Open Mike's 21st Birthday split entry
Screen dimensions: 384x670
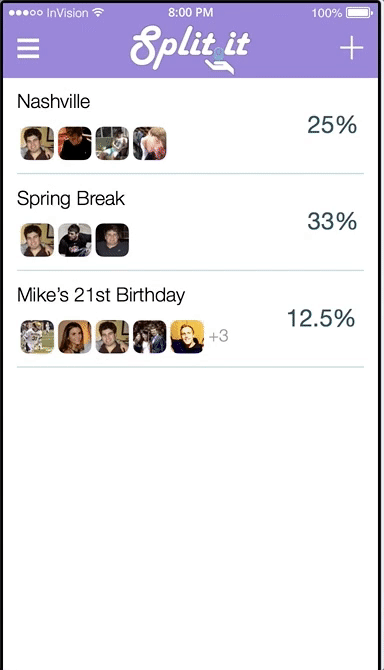191,319
